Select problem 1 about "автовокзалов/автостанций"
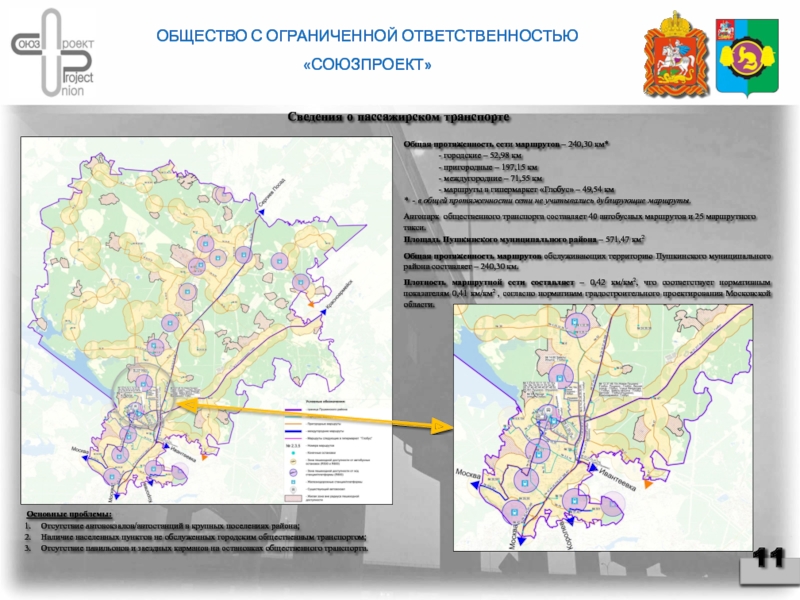The image size is (800, 600). (x=170, y=526)
